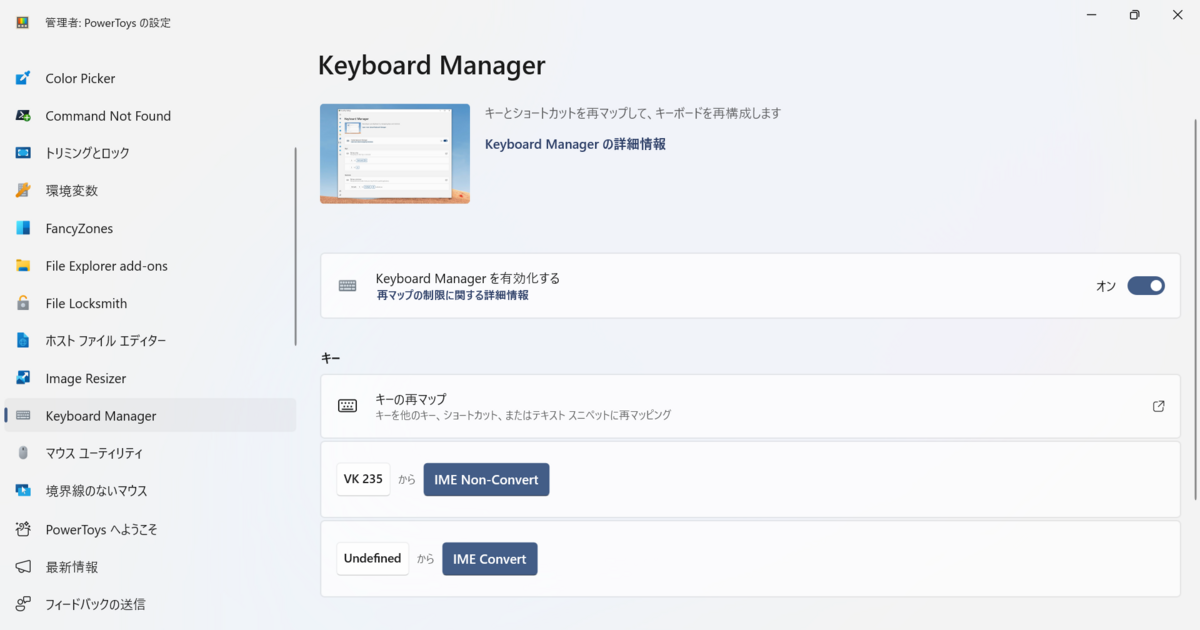The image size is (1200, 630).
Task: Open the キーの再マップ card
Action: click(750, 406)
